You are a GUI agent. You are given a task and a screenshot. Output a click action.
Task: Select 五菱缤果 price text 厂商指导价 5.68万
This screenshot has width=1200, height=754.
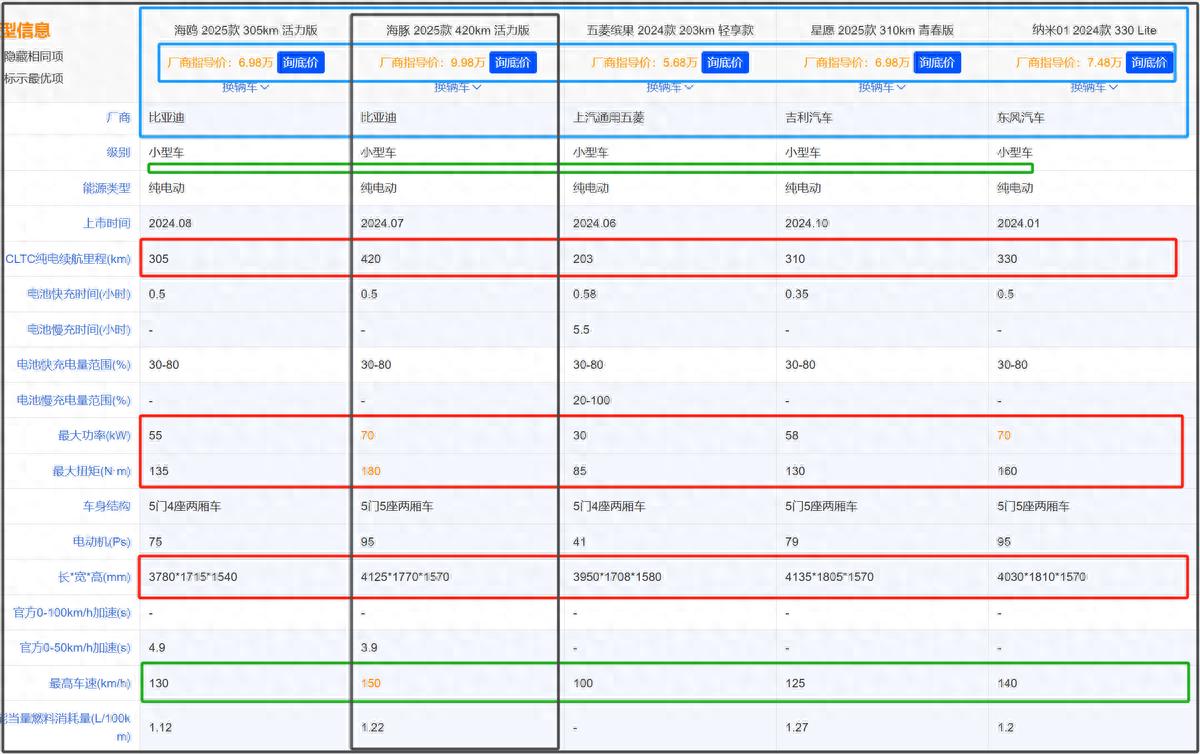click(x=644, y=63)
